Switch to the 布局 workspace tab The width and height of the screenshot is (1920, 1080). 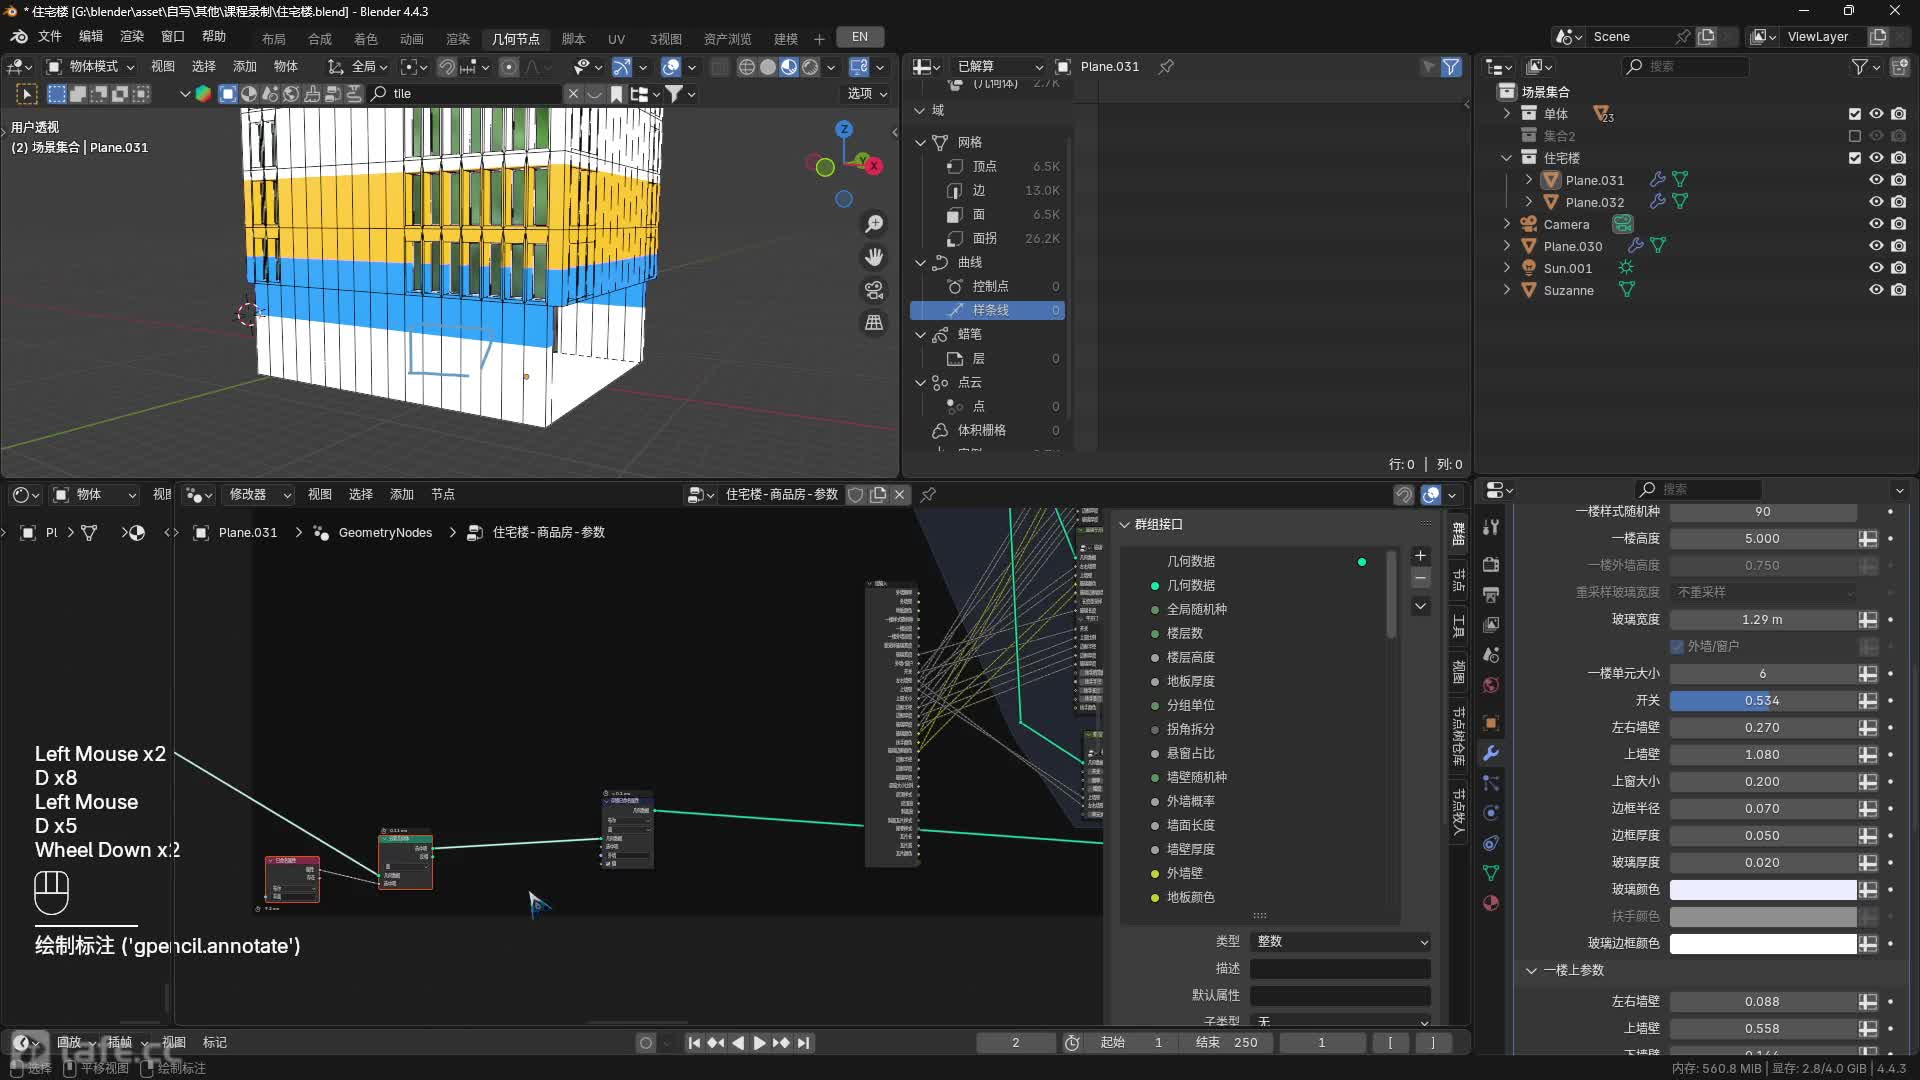point(274,38)
